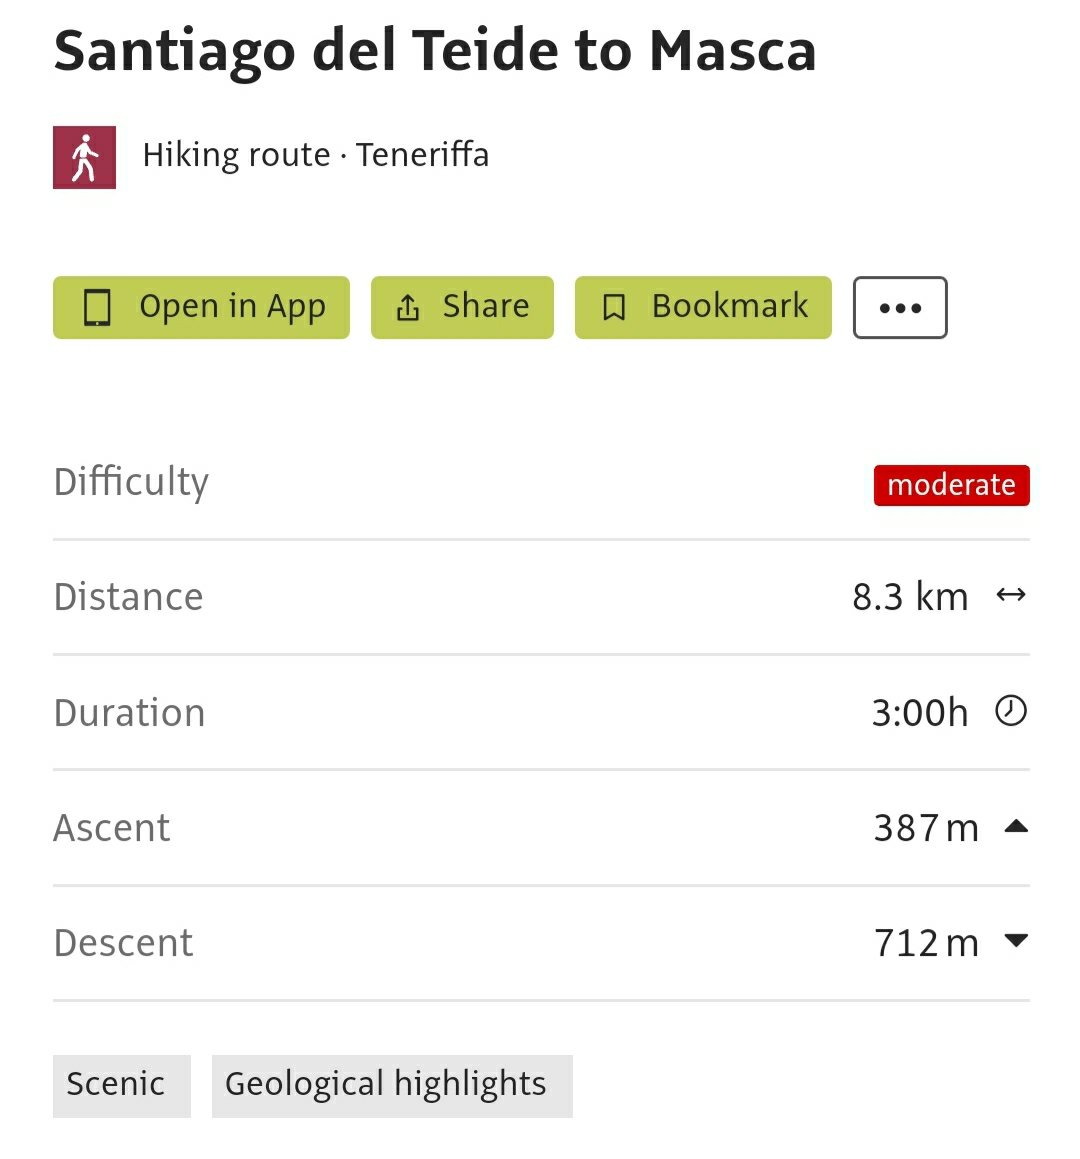Click the distance double-arrow icon
Screen dimensions: 1080x1159
[x=1011, y=596]
